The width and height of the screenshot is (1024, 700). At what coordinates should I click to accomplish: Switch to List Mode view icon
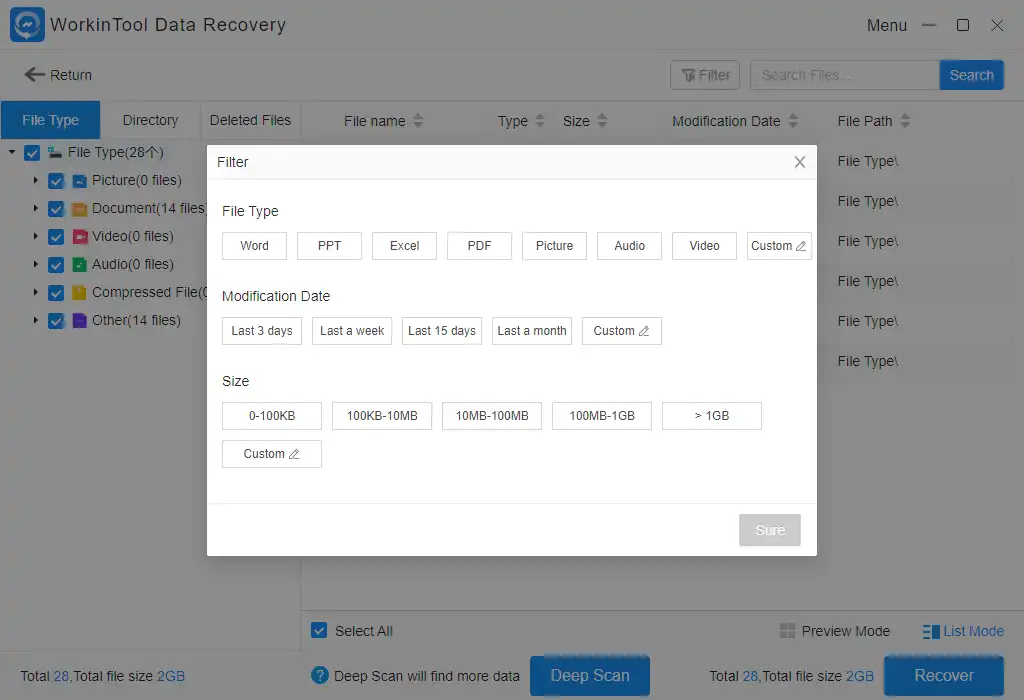931,631
